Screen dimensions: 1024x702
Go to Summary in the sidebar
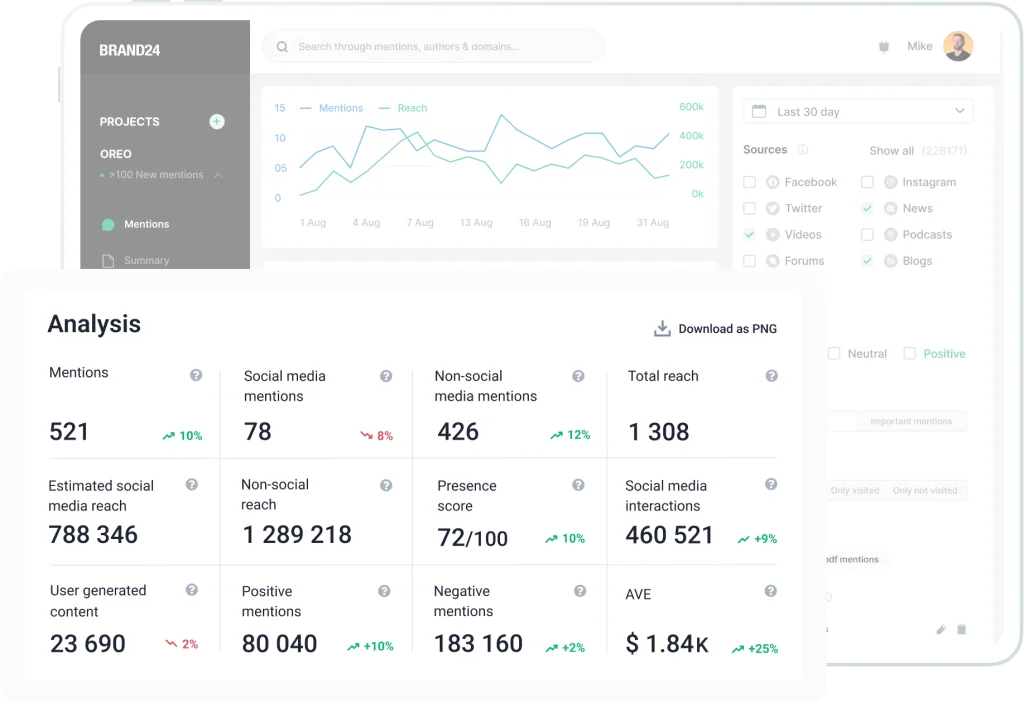(x=146, y=260)
